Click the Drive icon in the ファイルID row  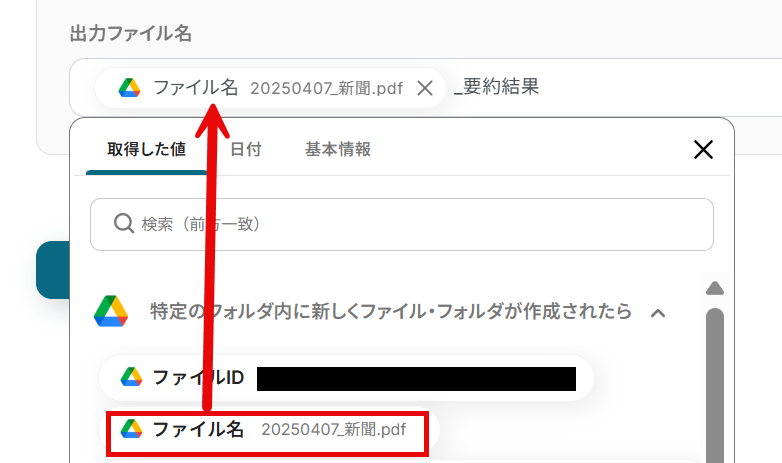132,377
